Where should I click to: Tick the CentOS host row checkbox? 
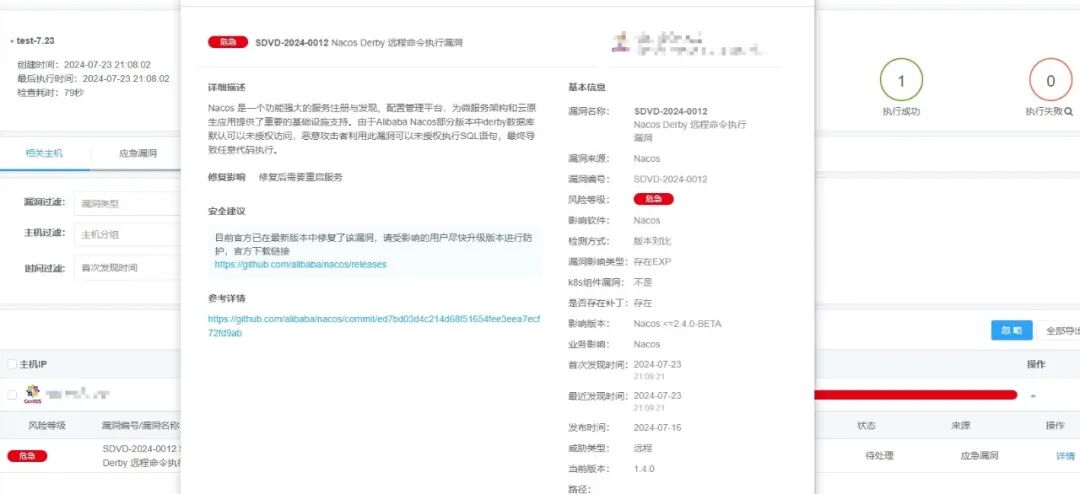[12, 394]
